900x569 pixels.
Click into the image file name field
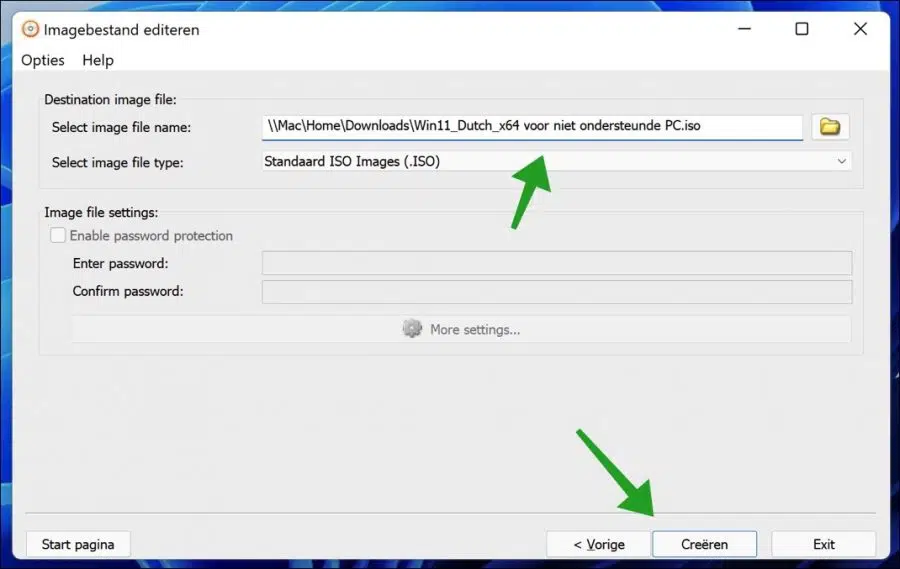(532, 126)
